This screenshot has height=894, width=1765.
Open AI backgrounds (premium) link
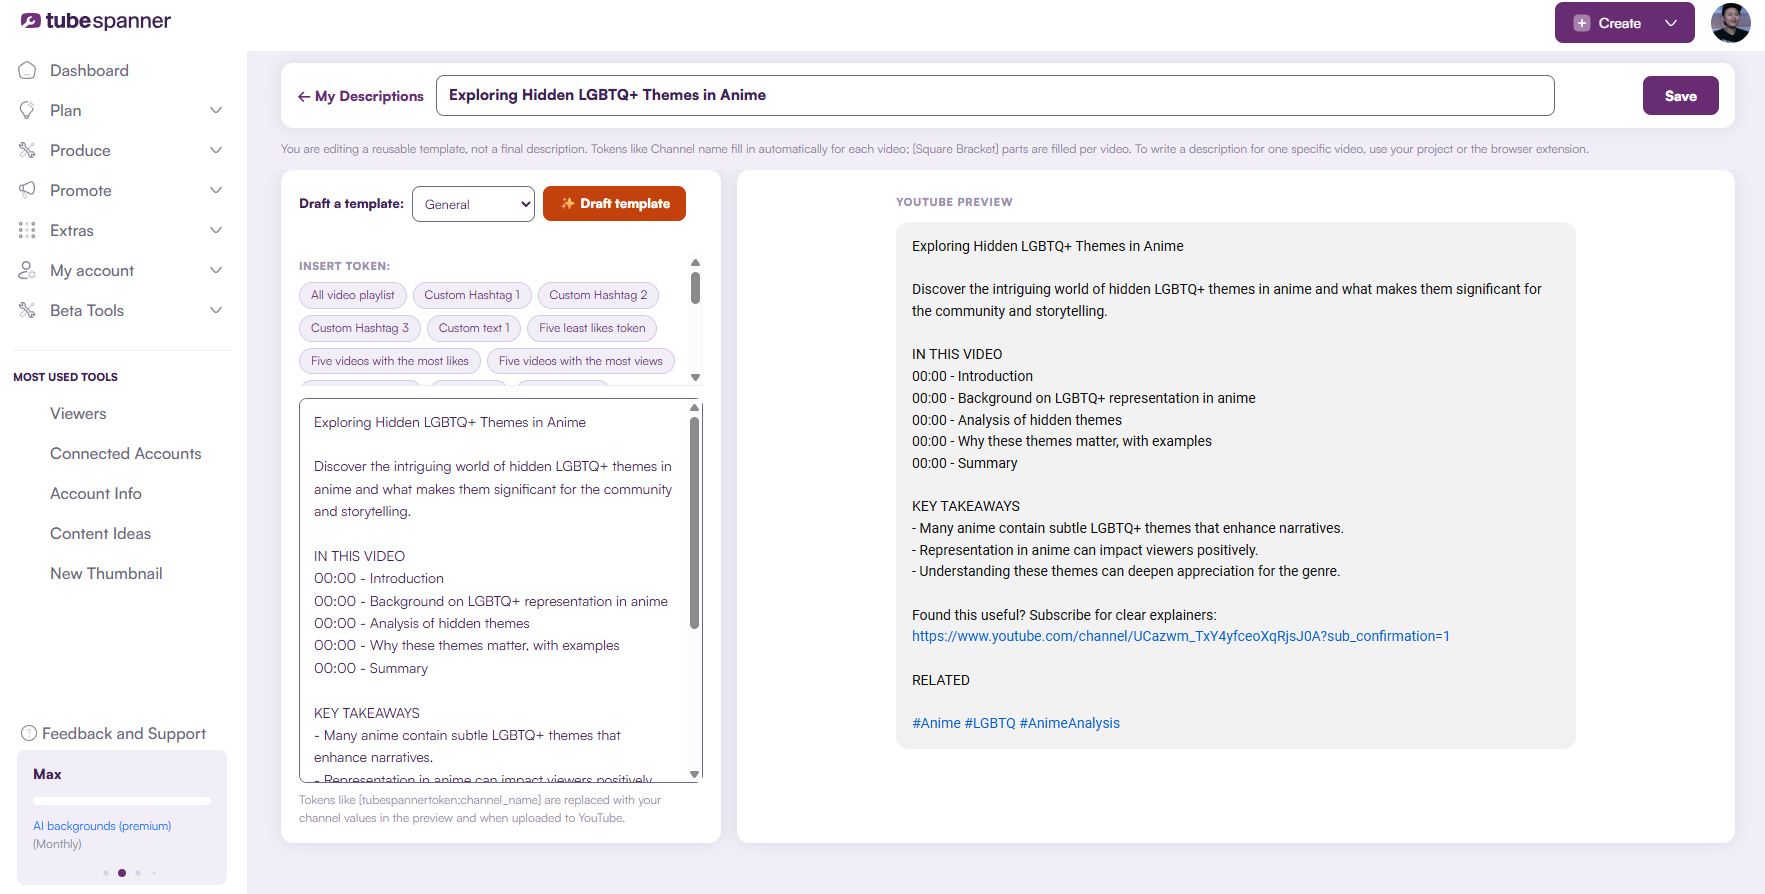(102, 826)
